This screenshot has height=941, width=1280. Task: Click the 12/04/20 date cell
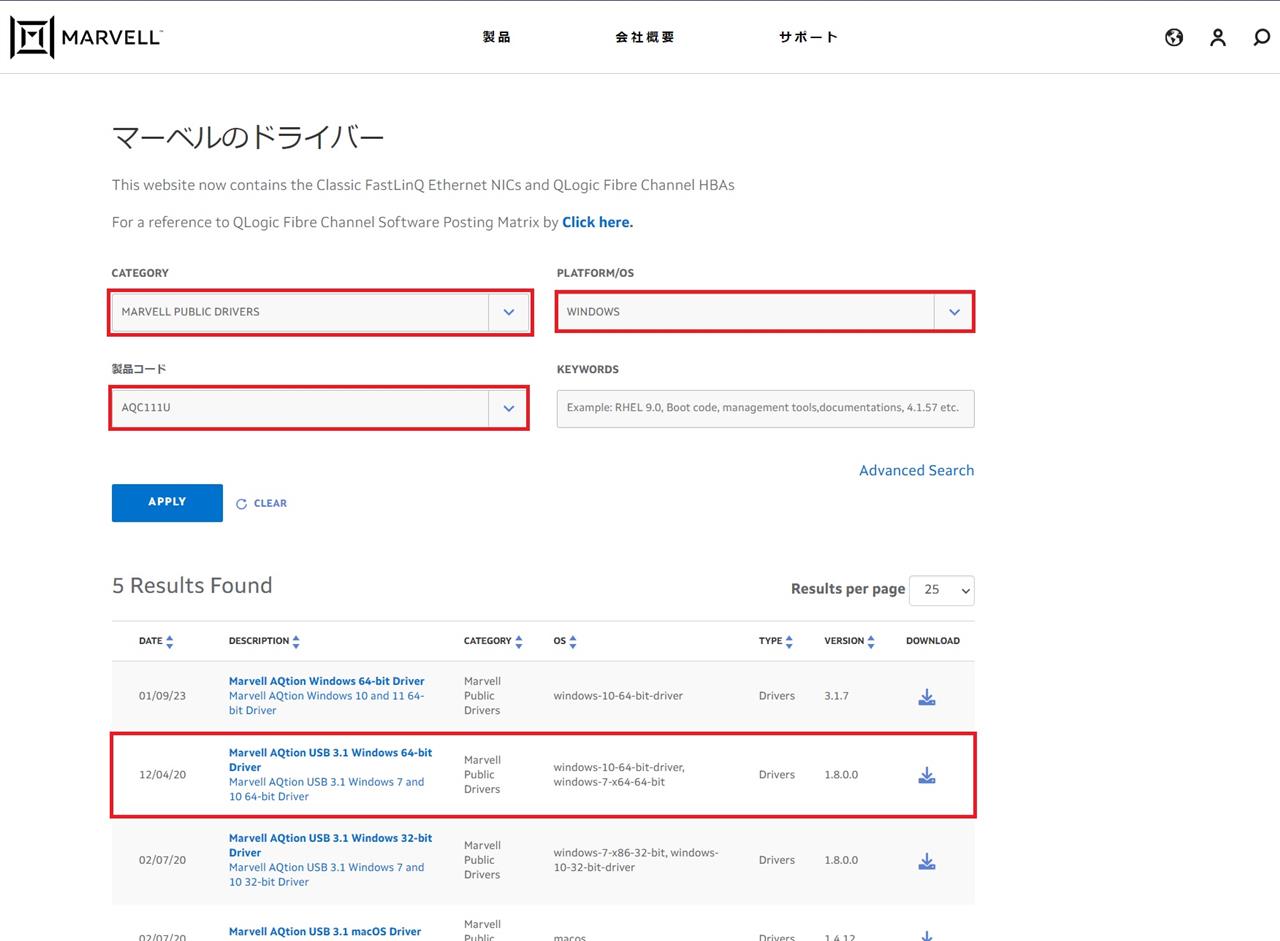(x=162, y=775)
